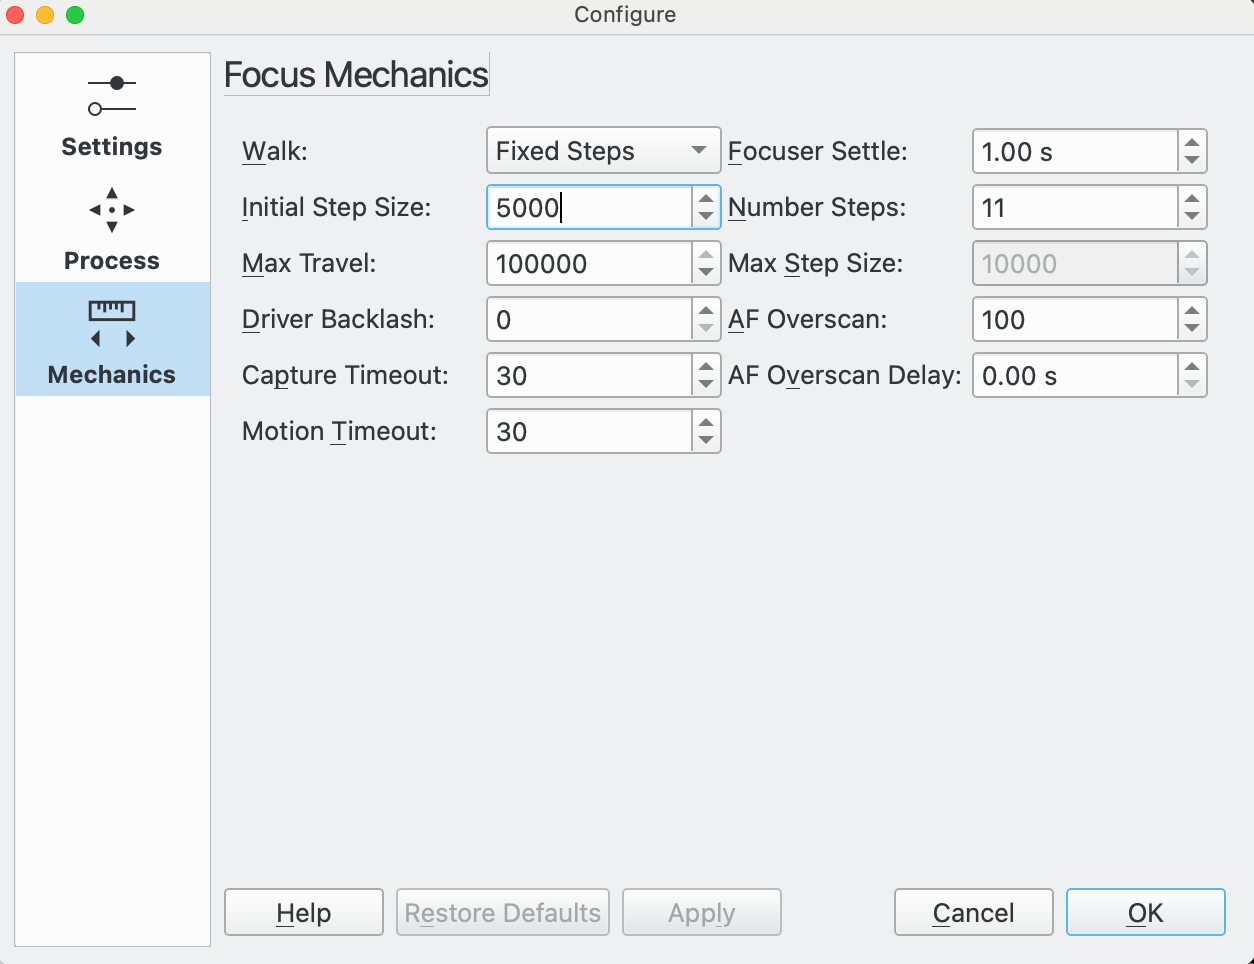The image size is (1254, 964).
Task: Click into the Max Travel field
Action: [x=589, y=264]
